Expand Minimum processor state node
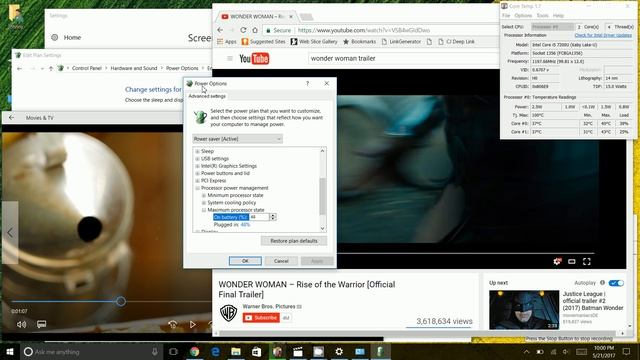 [x=204, y=196]
